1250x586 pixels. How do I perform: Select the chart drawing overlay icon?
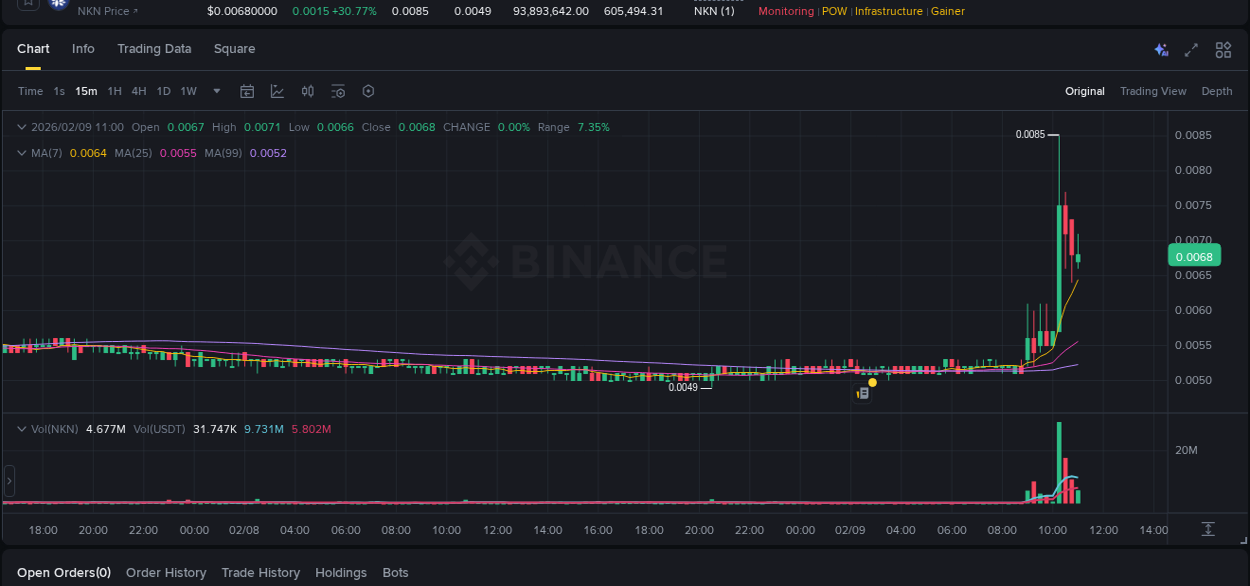(277, 91)
